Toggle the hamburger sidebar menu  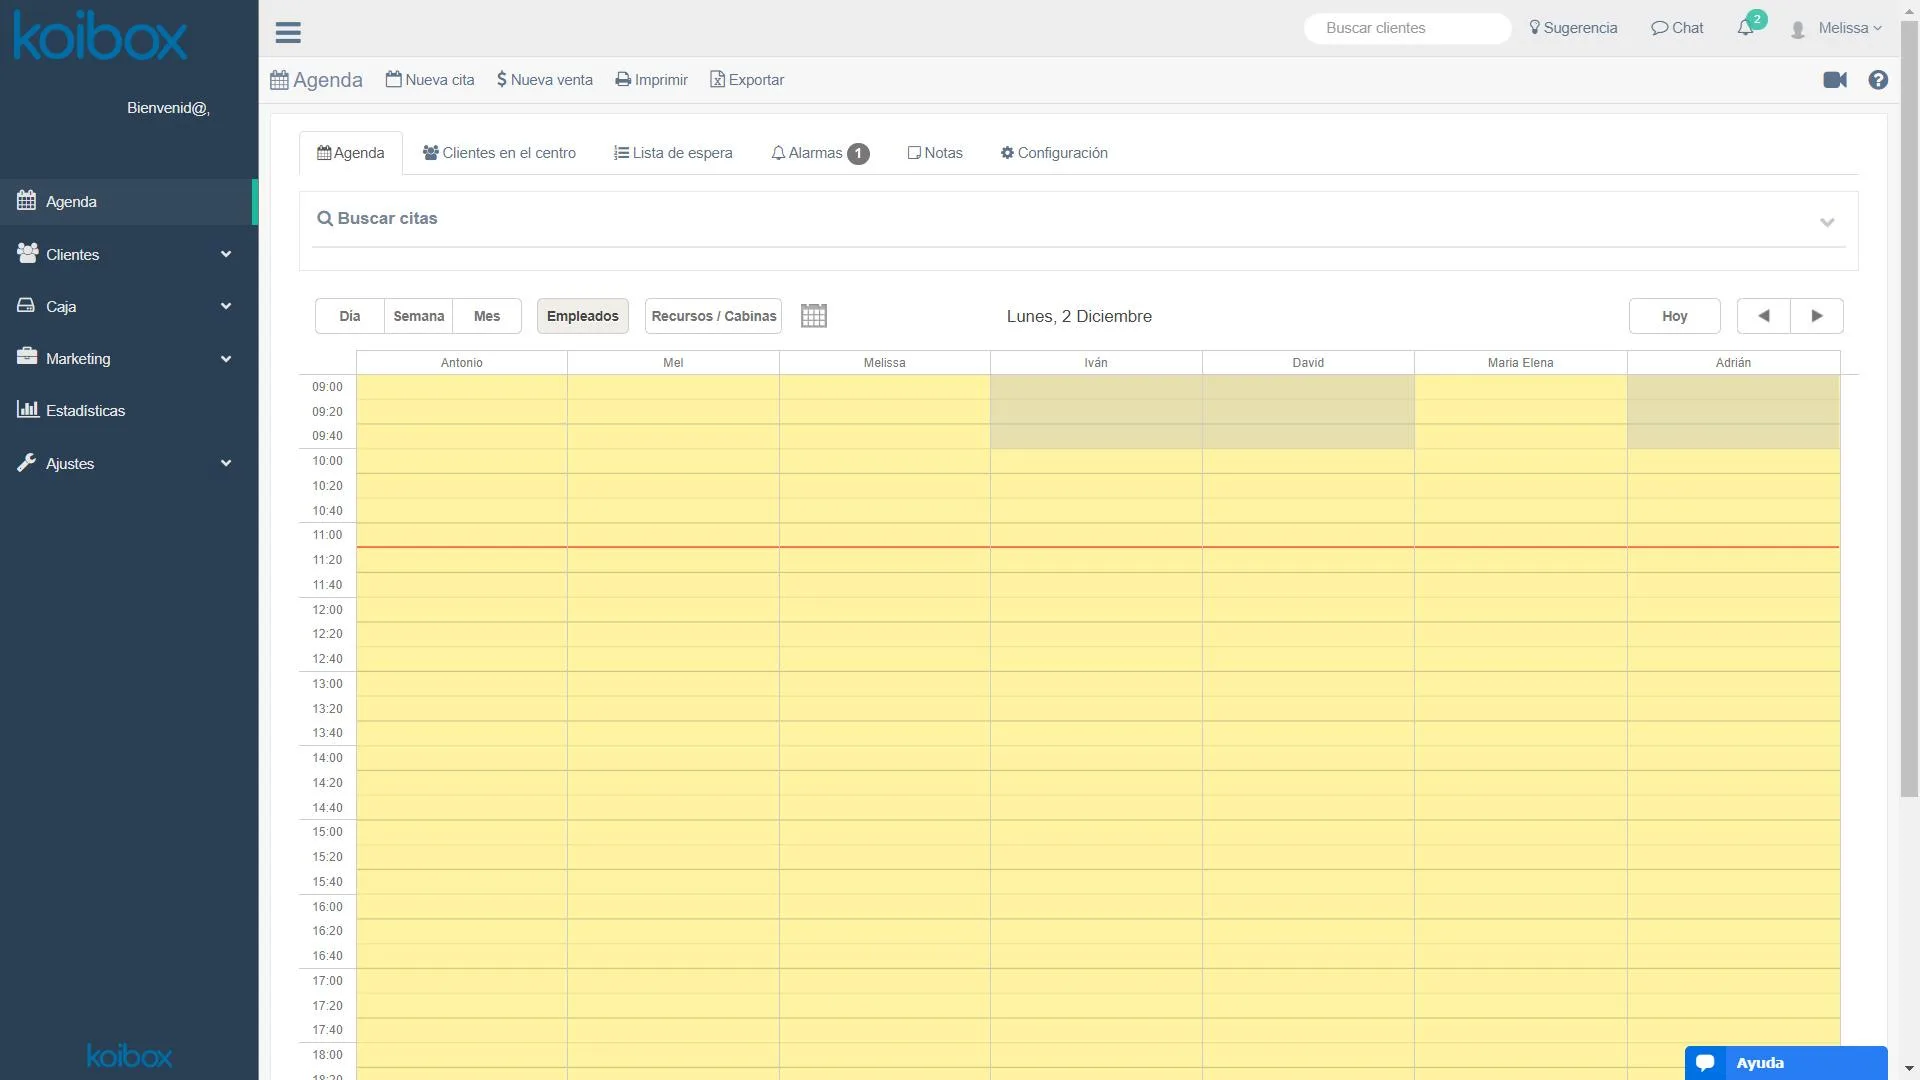click(288, 33)
